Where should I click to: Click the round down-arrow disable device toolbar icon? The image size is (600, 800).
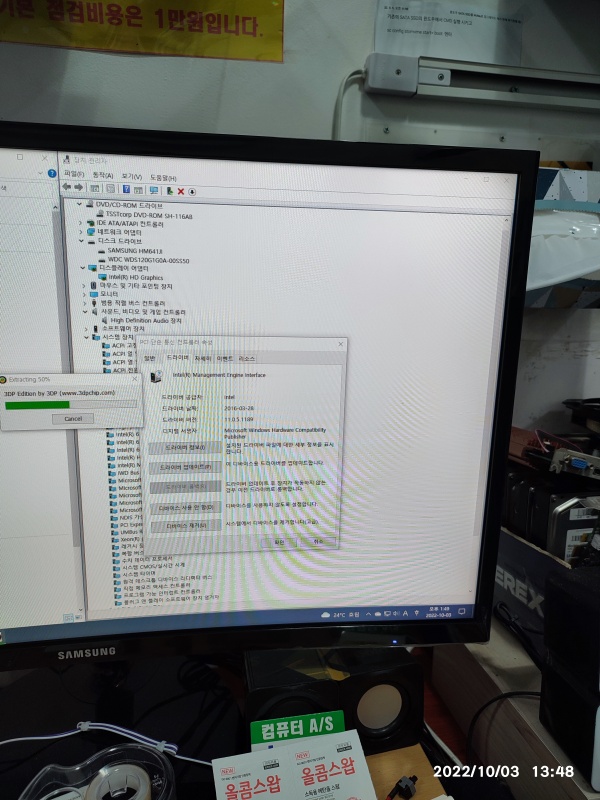point(192,192)
